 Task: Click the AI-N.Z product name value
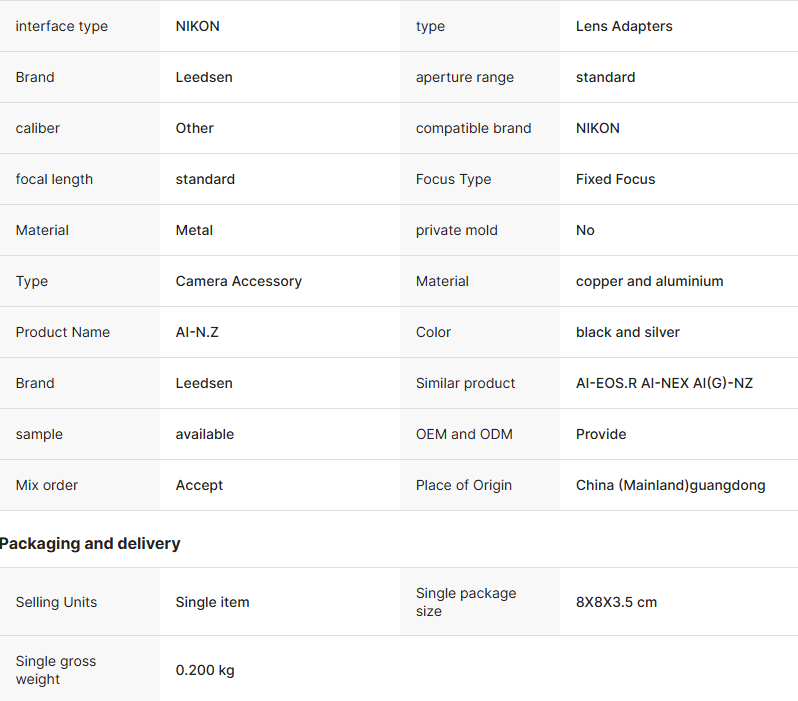pyautogui.click(x=197, y=332)
